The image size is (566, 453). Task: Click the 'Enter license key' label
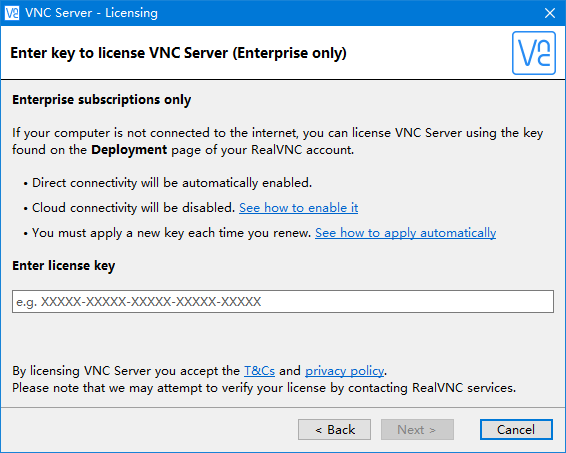(64, 266)
